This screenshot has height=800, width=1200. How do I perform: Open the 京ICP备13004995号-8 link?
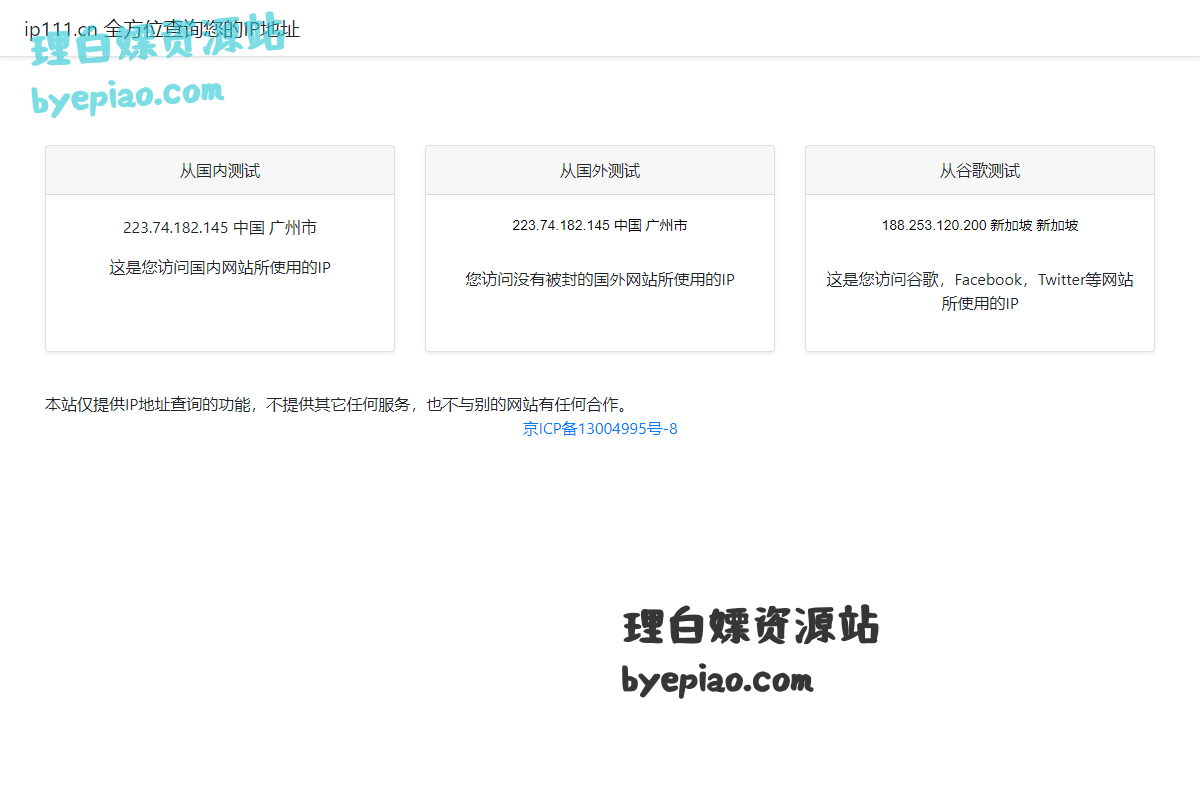click(x=600, y=429)
